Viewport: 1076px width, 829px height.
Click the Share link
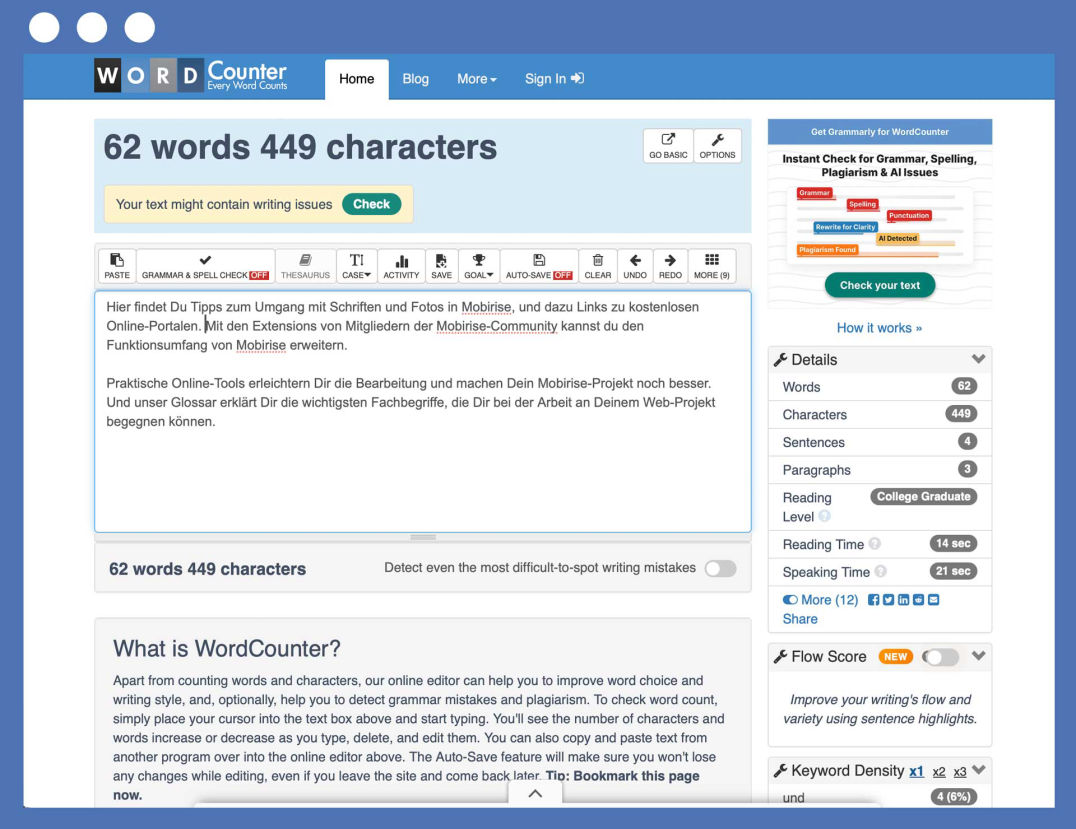tap(800, 619)
